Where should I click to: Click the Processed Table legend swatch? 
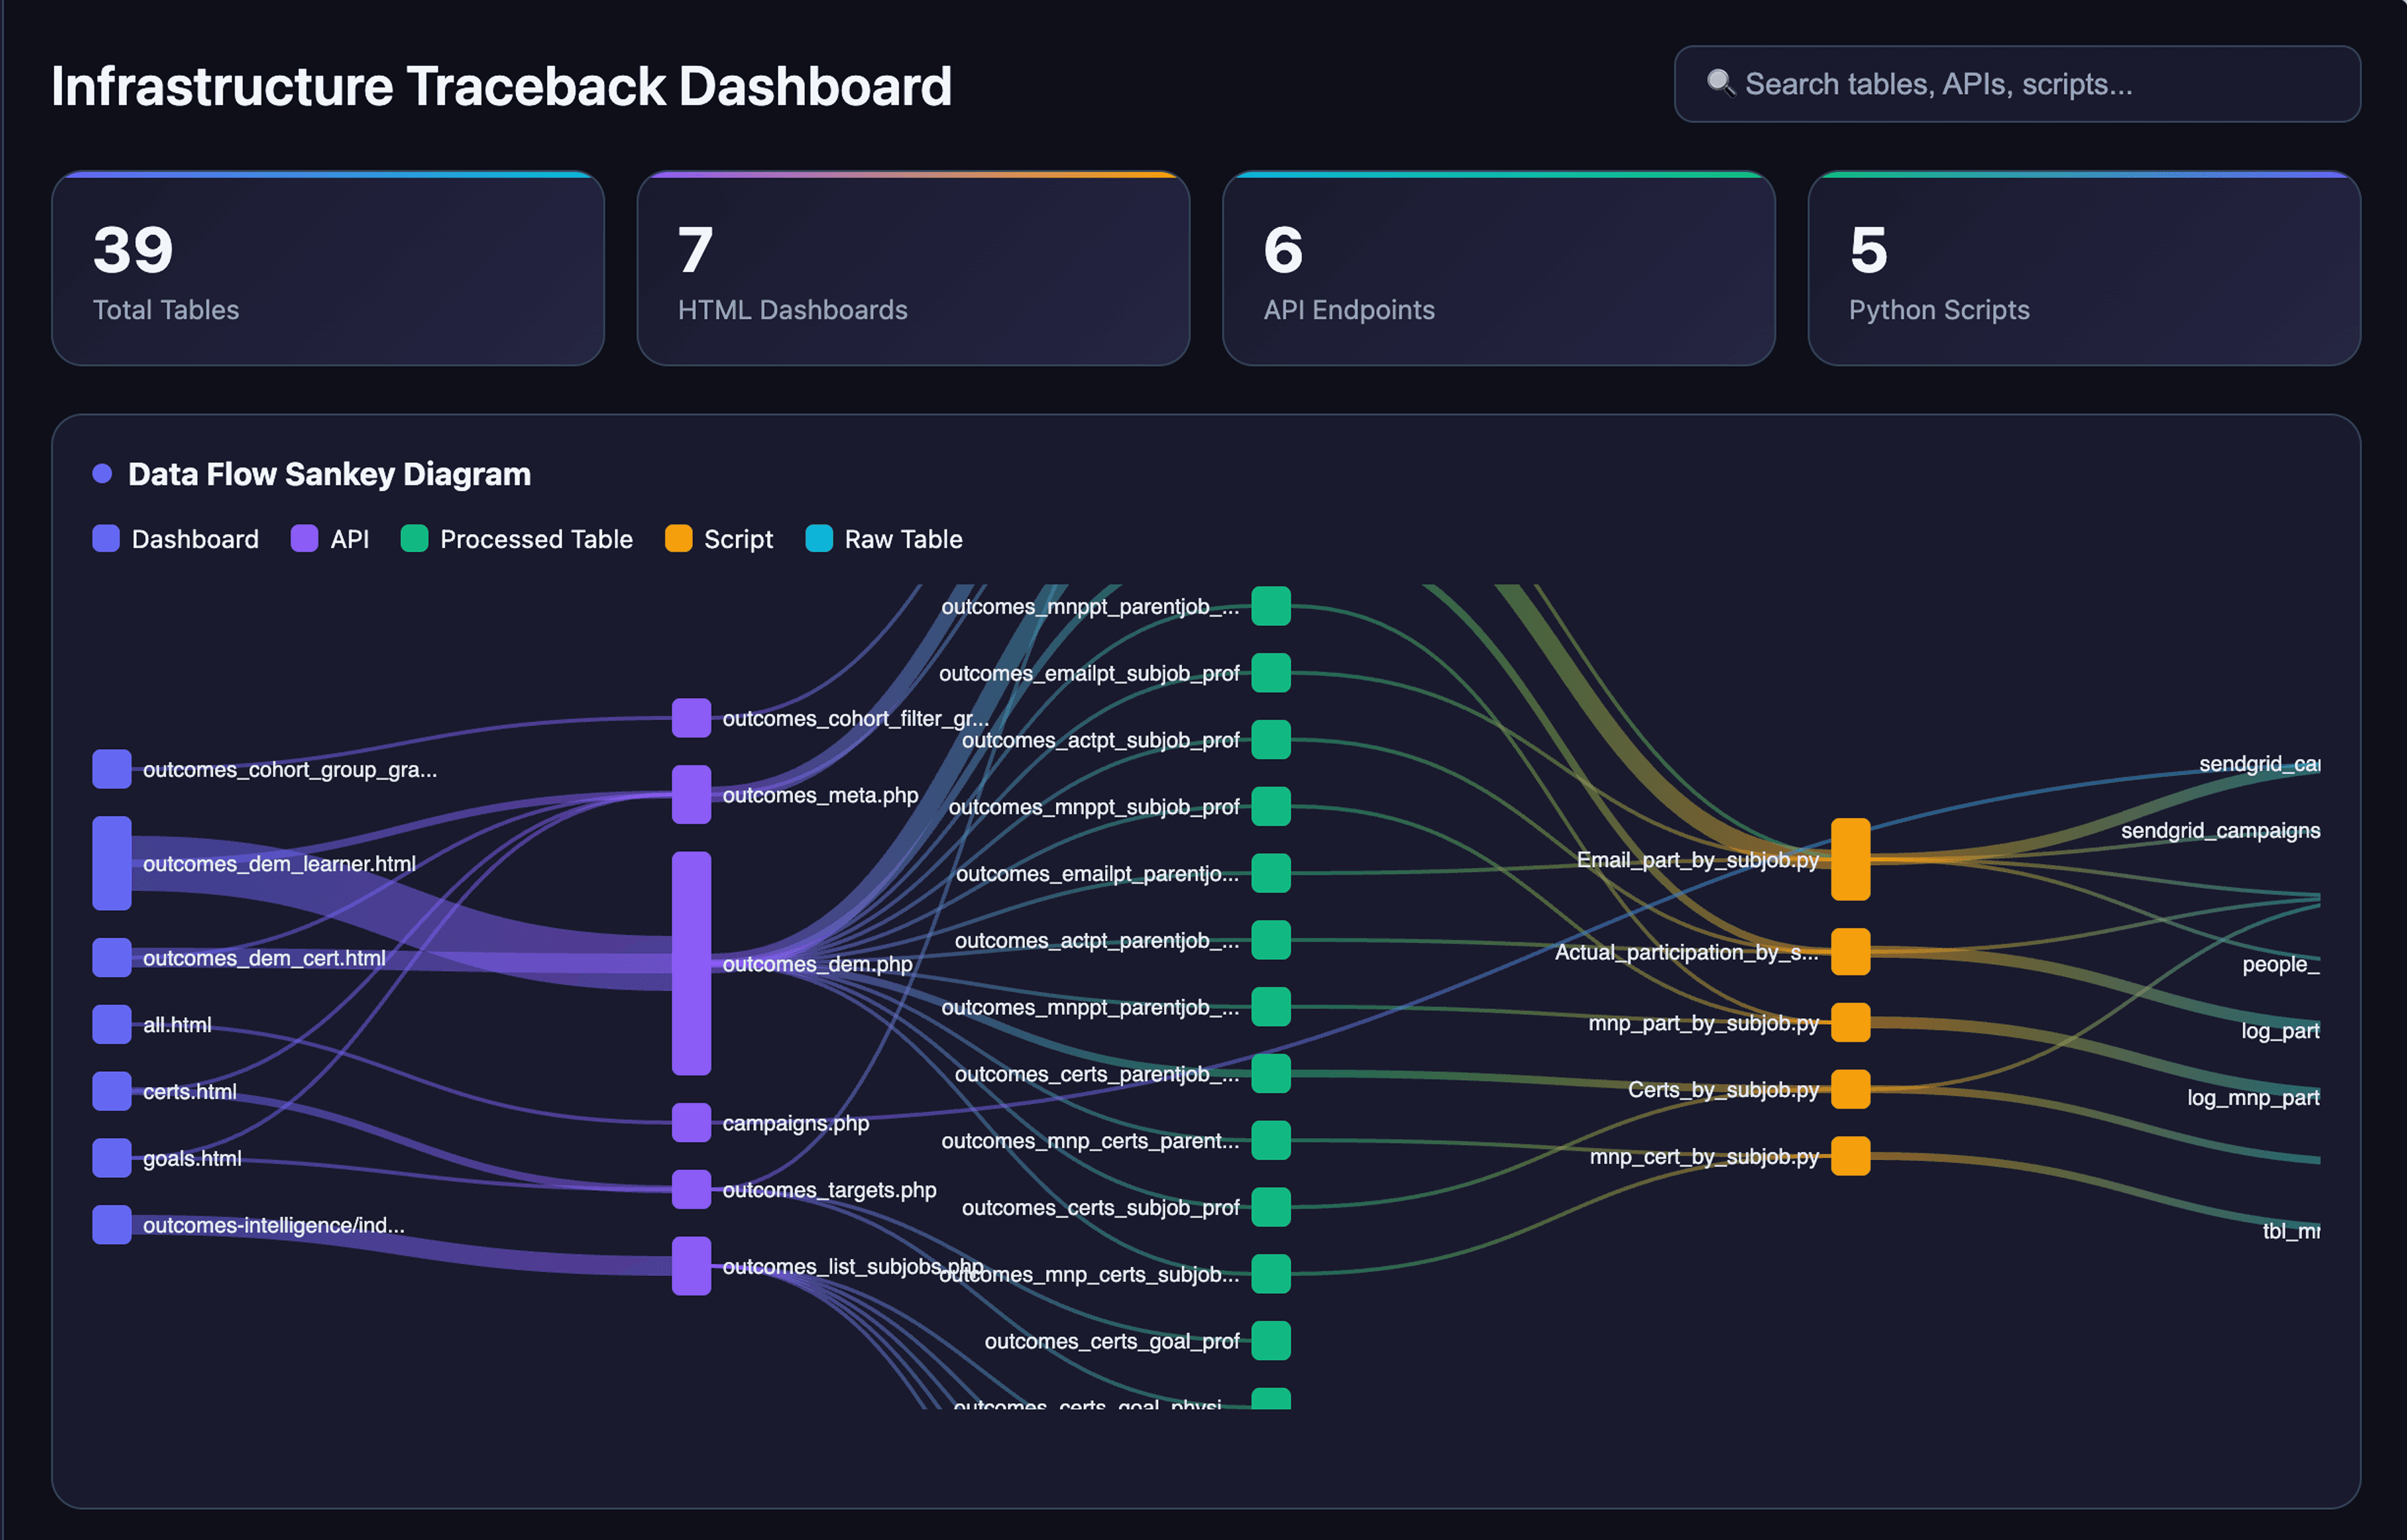click(414, 539)
